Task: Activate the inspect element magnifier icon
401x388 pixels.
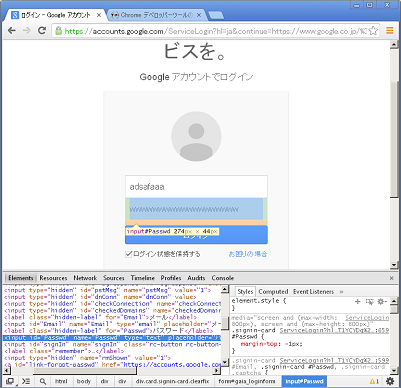Action: pyautogui.click(x=43, y=381)
